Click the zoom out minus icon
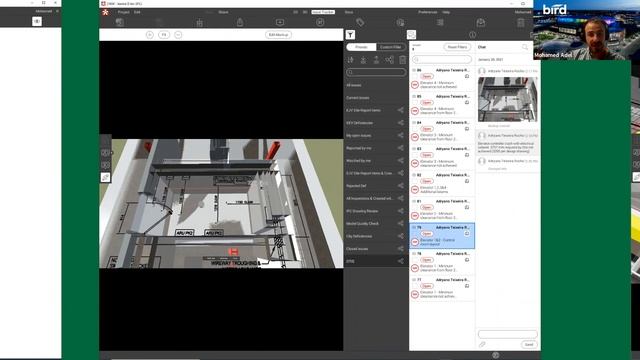The width and height of the screenshot is (640, 360). pos(178,35)
